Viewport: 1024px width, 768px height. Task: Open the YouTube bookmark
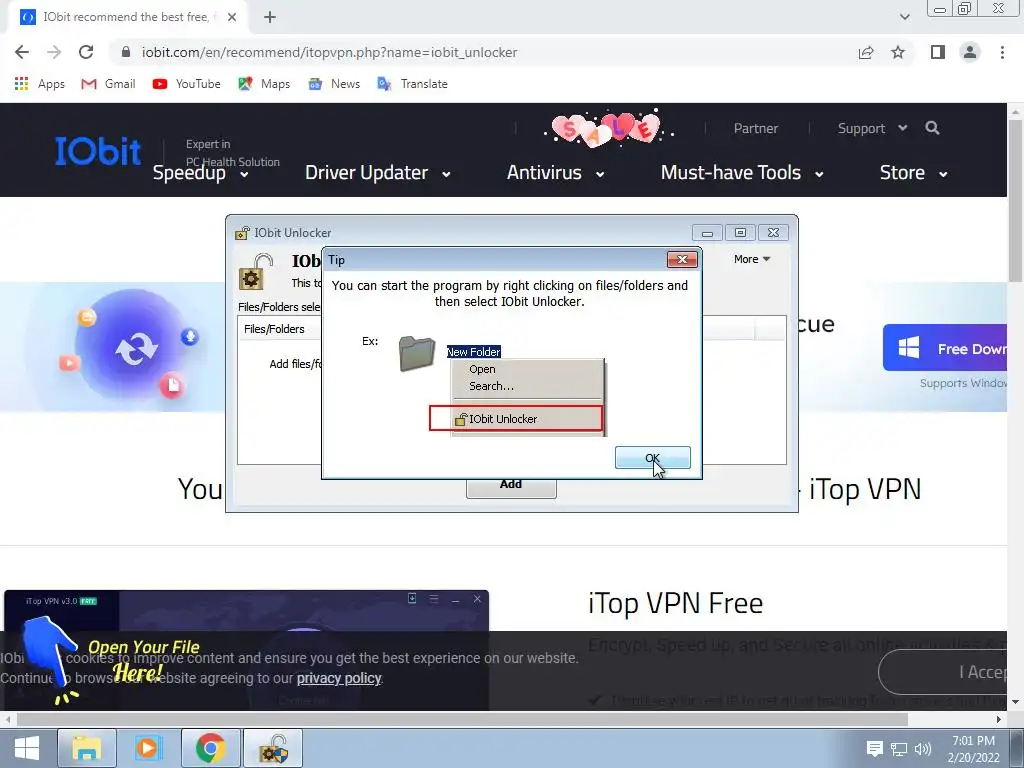click(186, 84)
